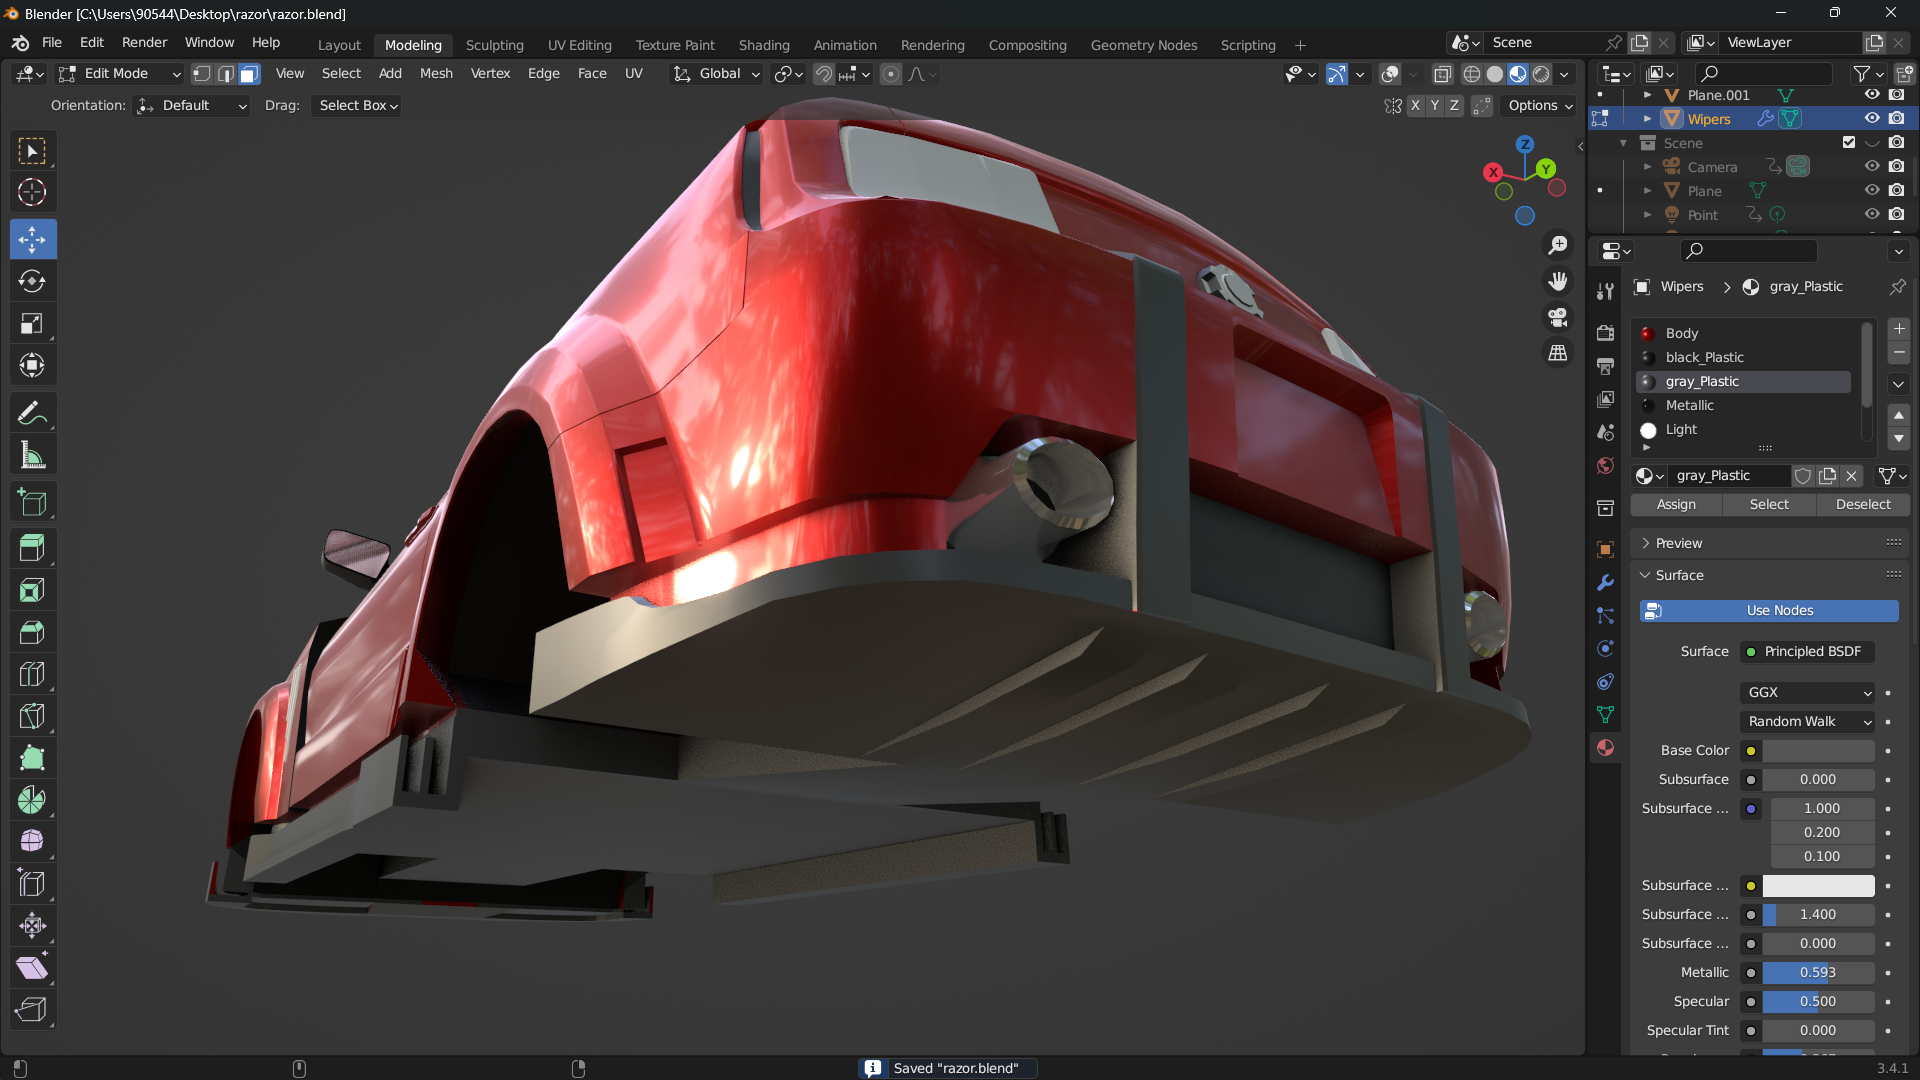
Task: Click the 3D Cursor tool
Action: 32,192
